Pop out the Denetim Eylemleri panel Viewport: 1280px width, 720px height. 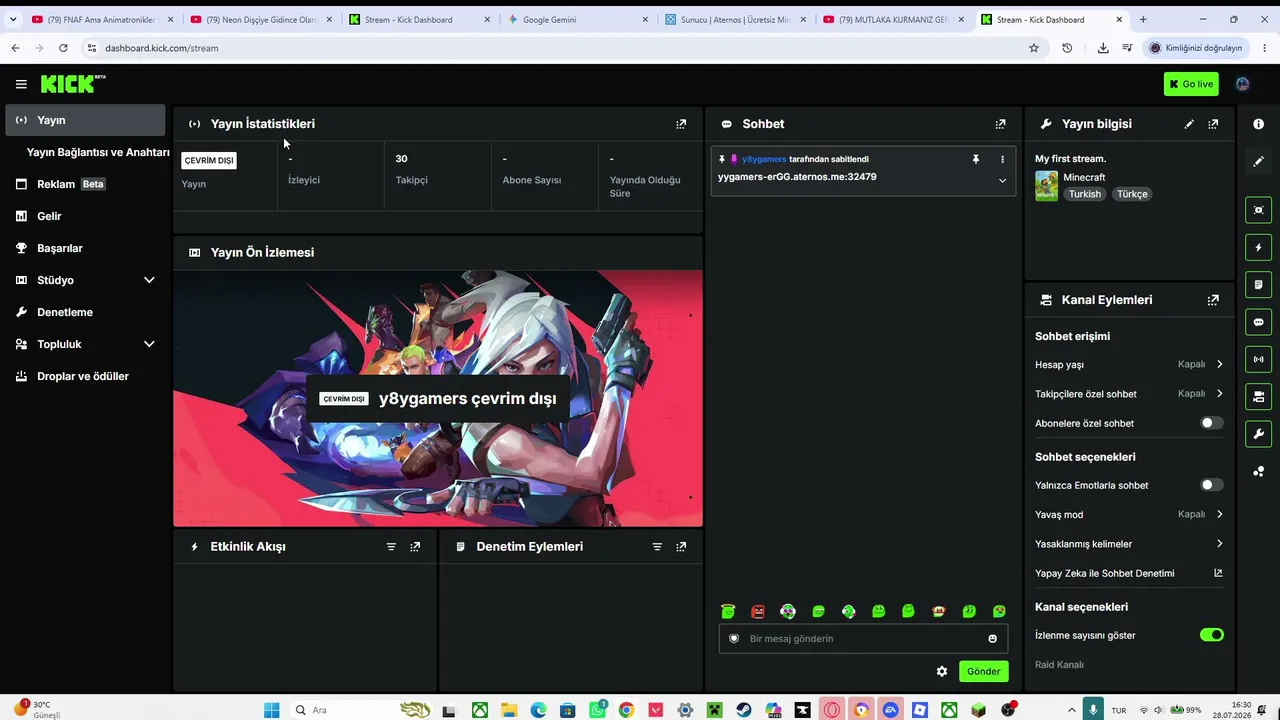pos(681,547)
